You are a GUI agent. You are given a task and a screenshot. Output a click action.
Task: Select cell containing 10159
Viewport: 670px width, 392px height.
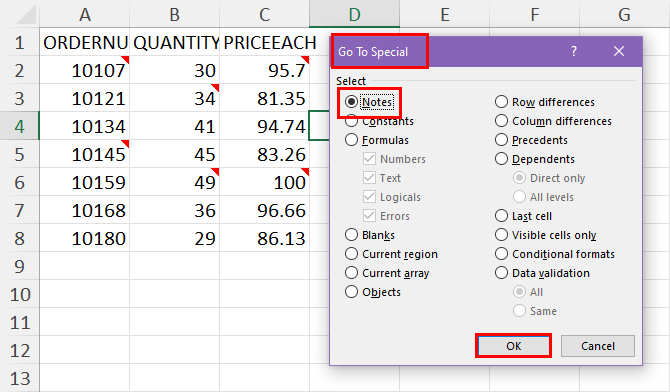(x=85, y=182)
